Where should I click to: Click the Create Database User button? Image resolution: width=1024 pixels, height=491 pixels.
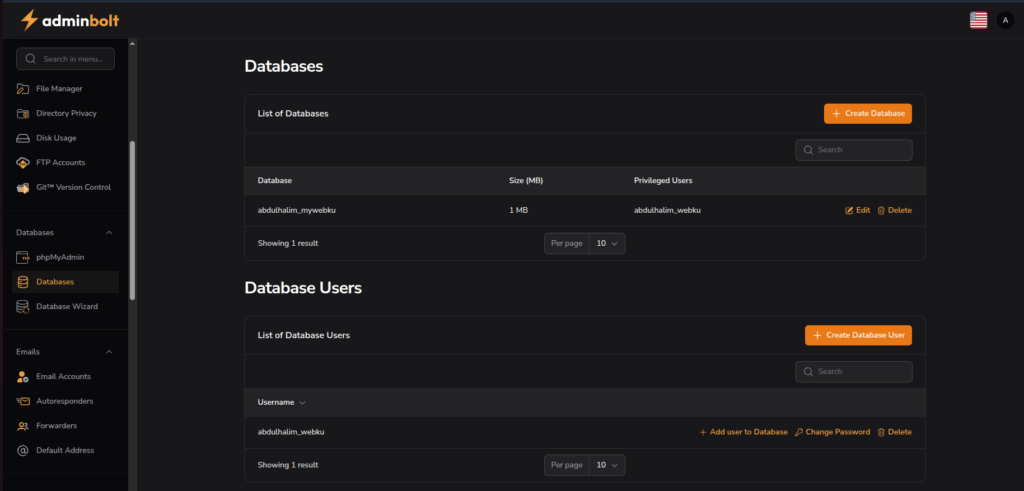[x=858, y=336]
